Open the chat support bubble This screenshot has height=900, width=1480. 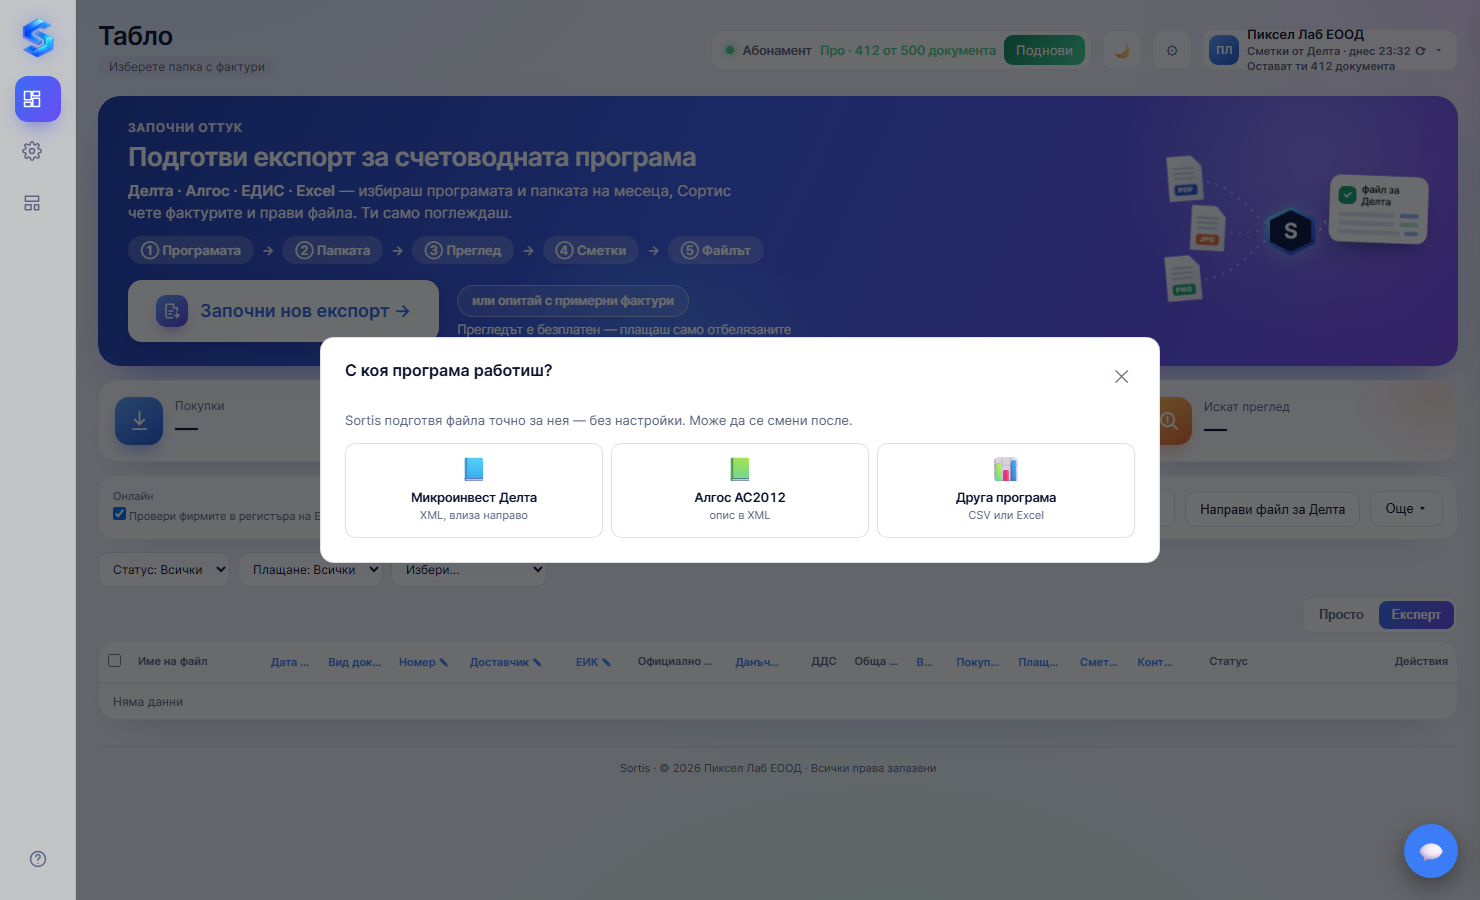pyautogui.click(x=1431, y=851)
